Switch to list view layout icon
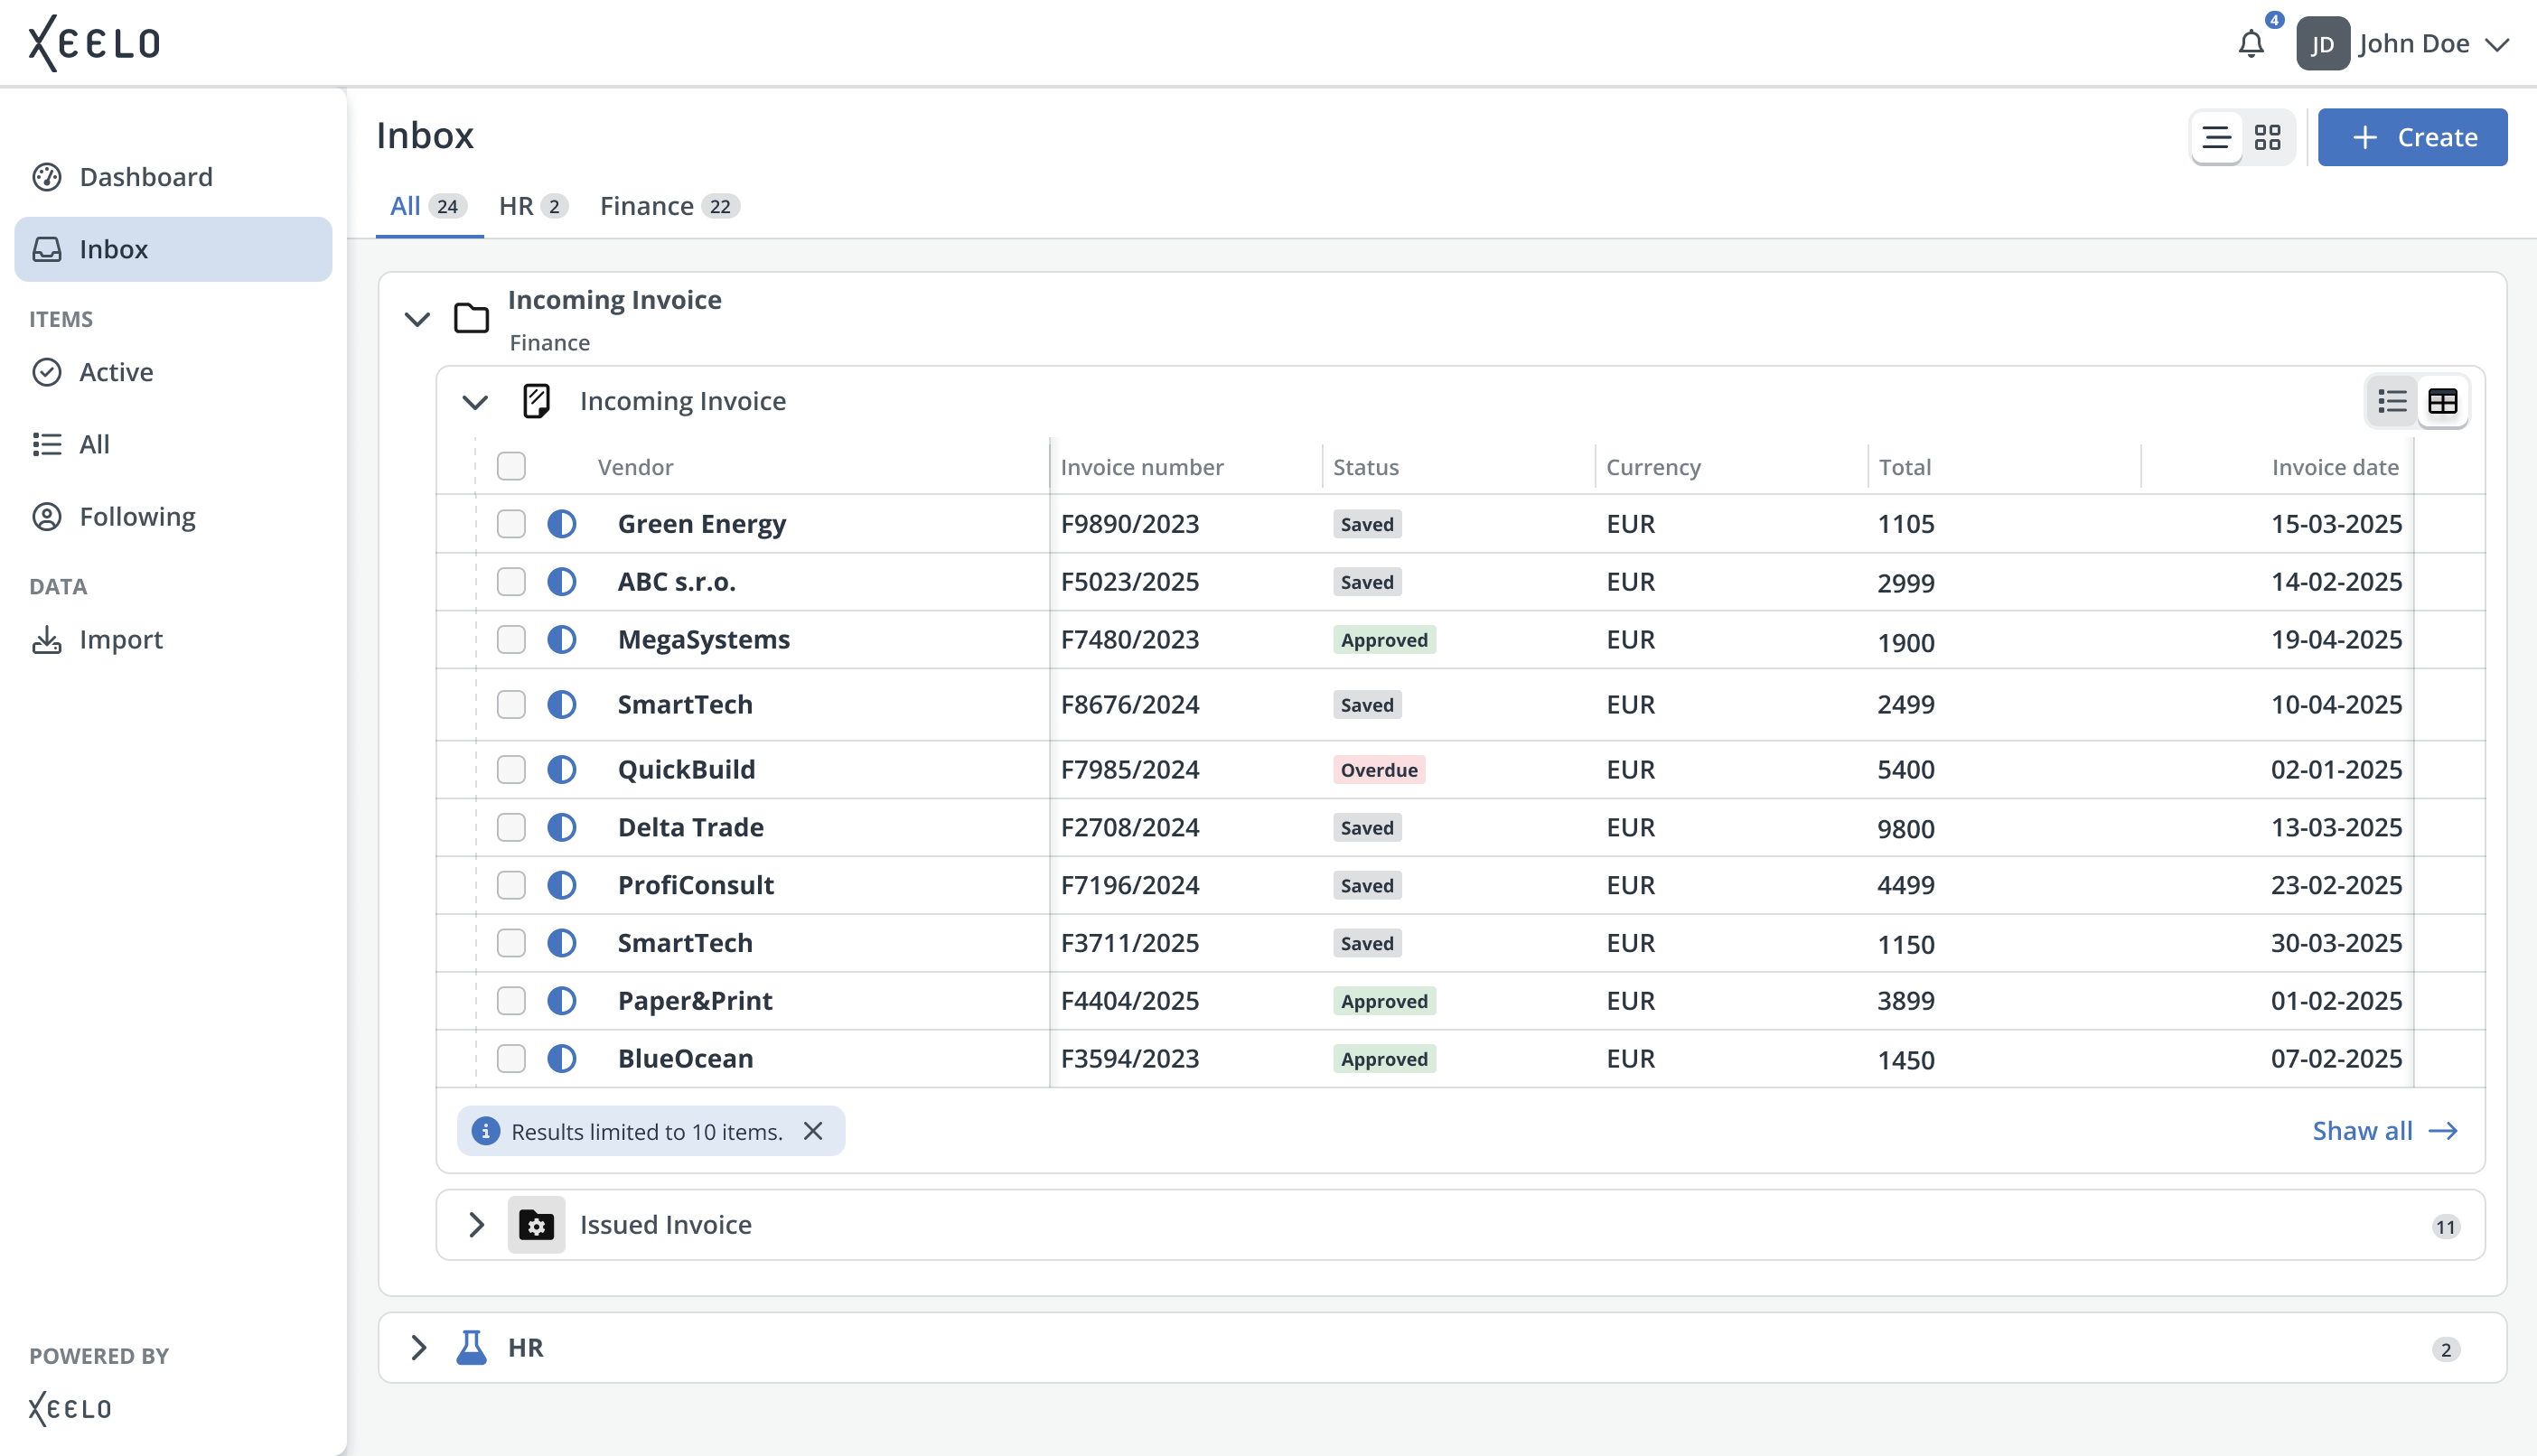Screen dimensions: 2537x1456 (2216, 137)
